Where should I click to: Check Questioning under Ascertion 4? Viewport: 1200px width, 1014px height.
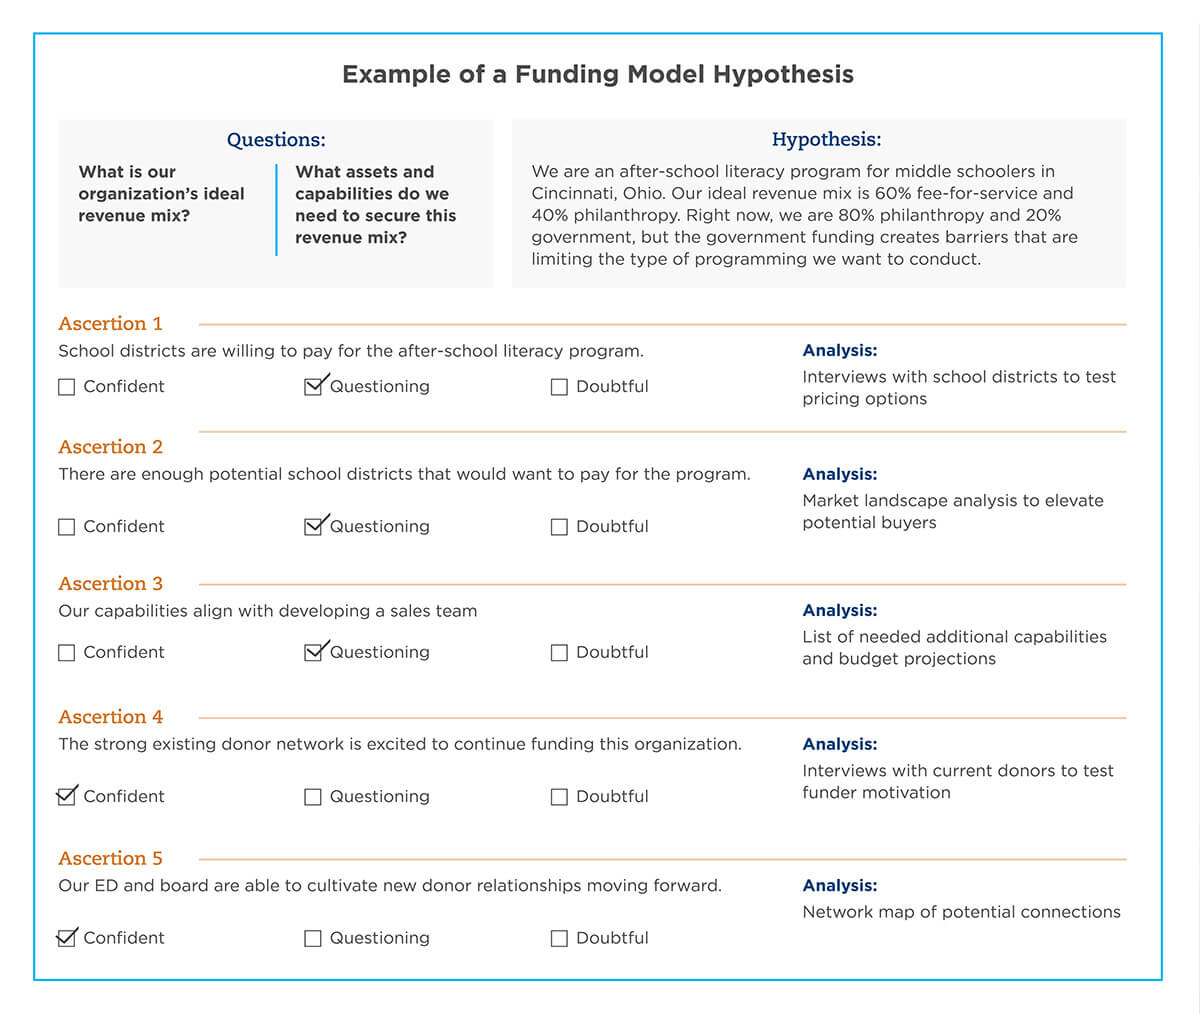[313, 797]
